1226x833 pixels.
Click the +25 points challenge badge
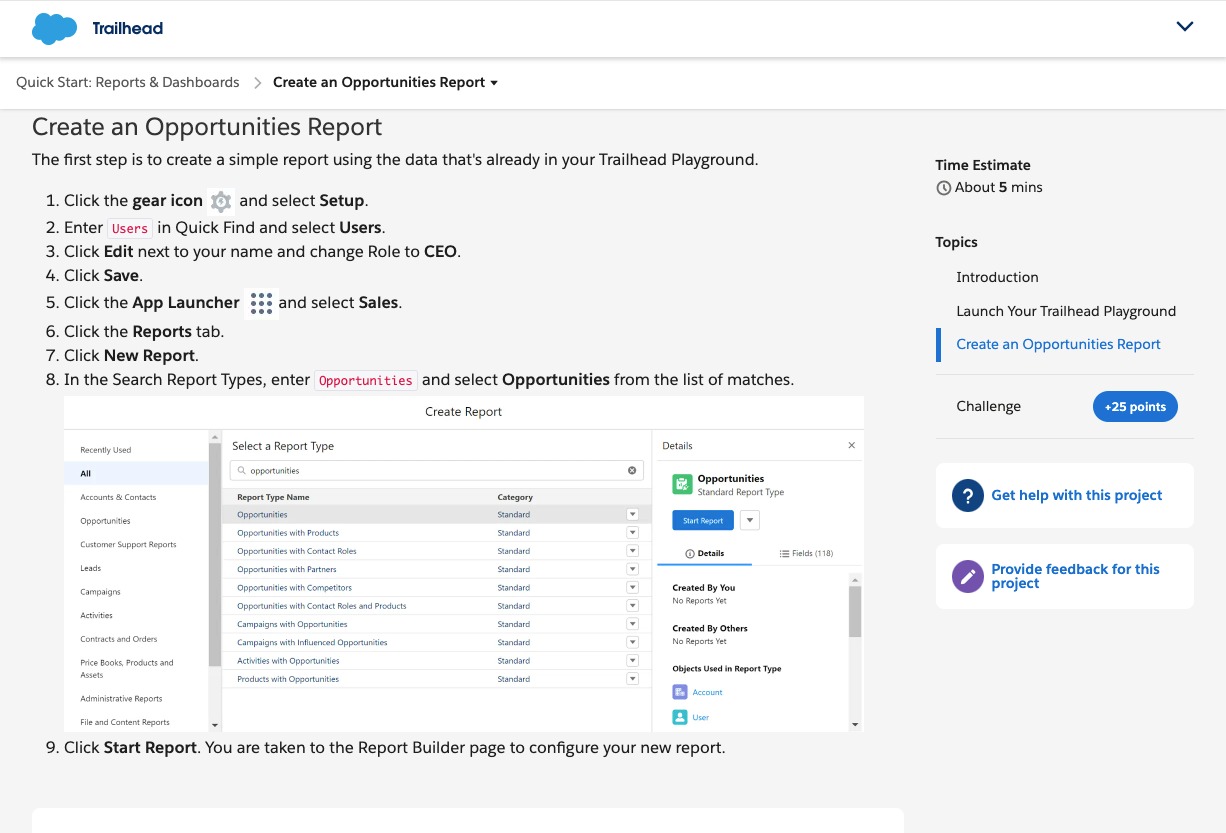click(x=1135, y=407)
